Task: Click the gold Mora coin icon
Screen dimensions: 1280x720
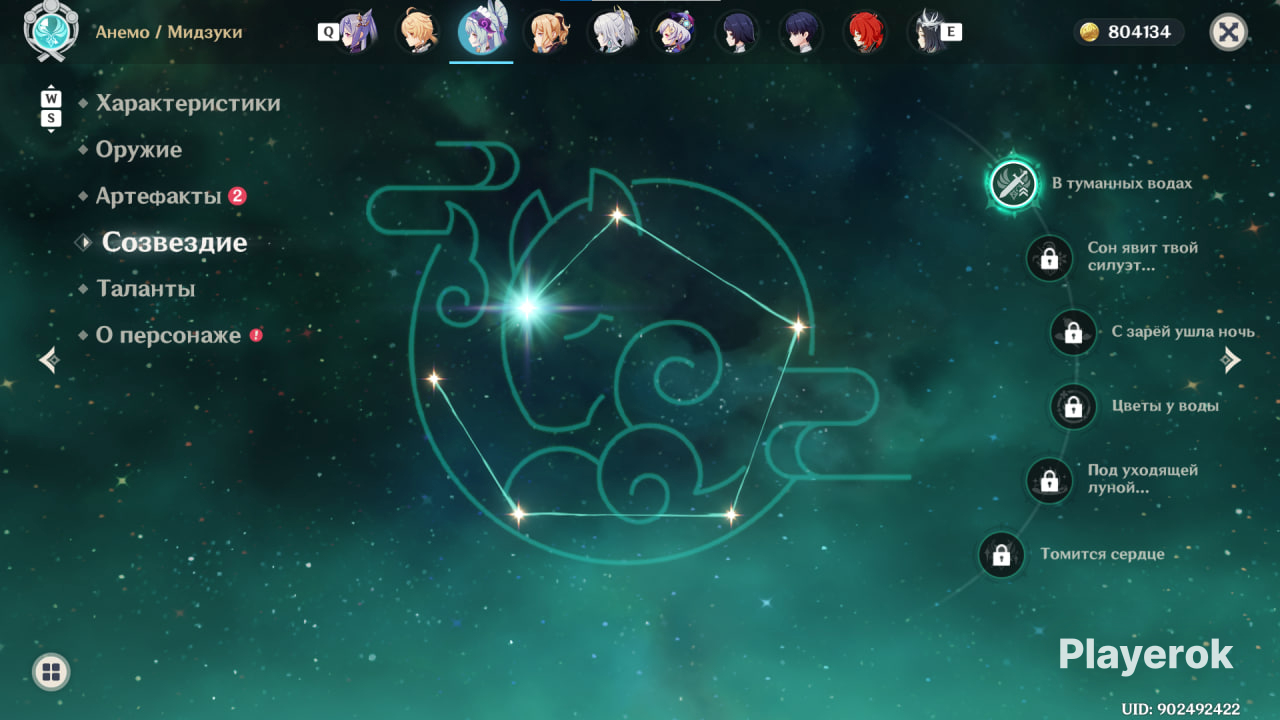Action: coord(1090,32)
